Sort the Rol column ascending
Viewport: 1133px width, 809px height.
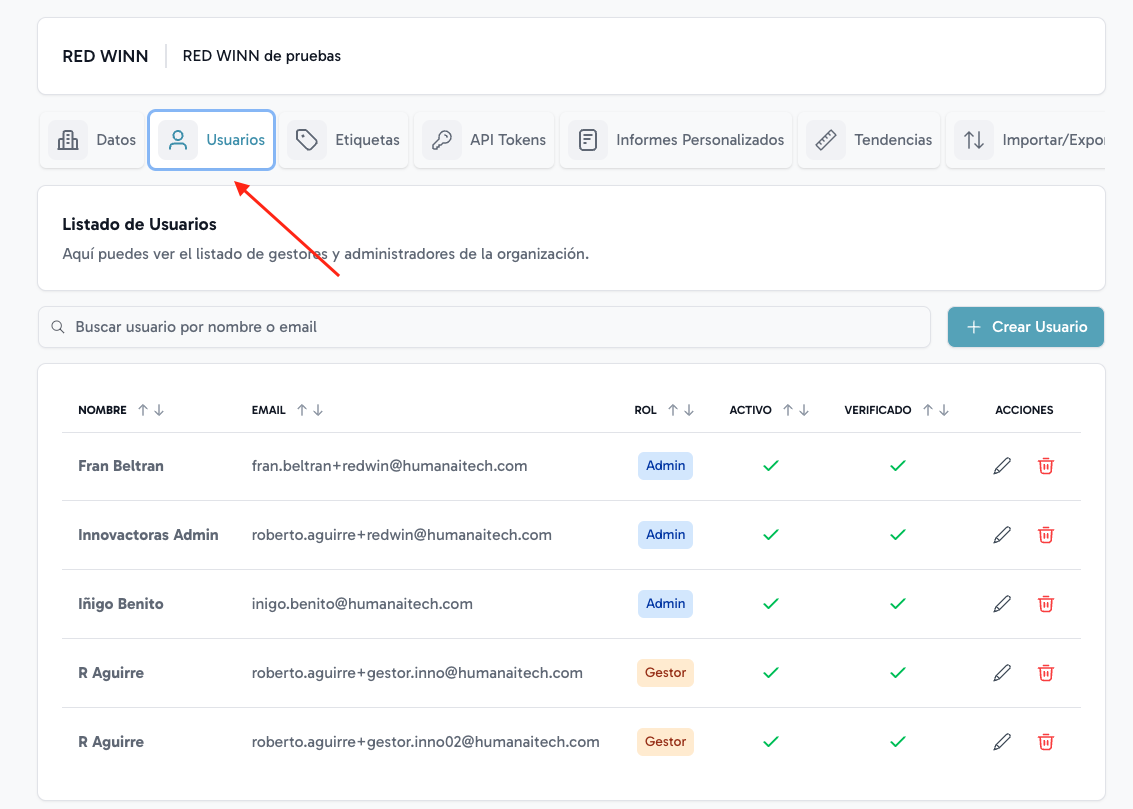[x=673, y=410]
